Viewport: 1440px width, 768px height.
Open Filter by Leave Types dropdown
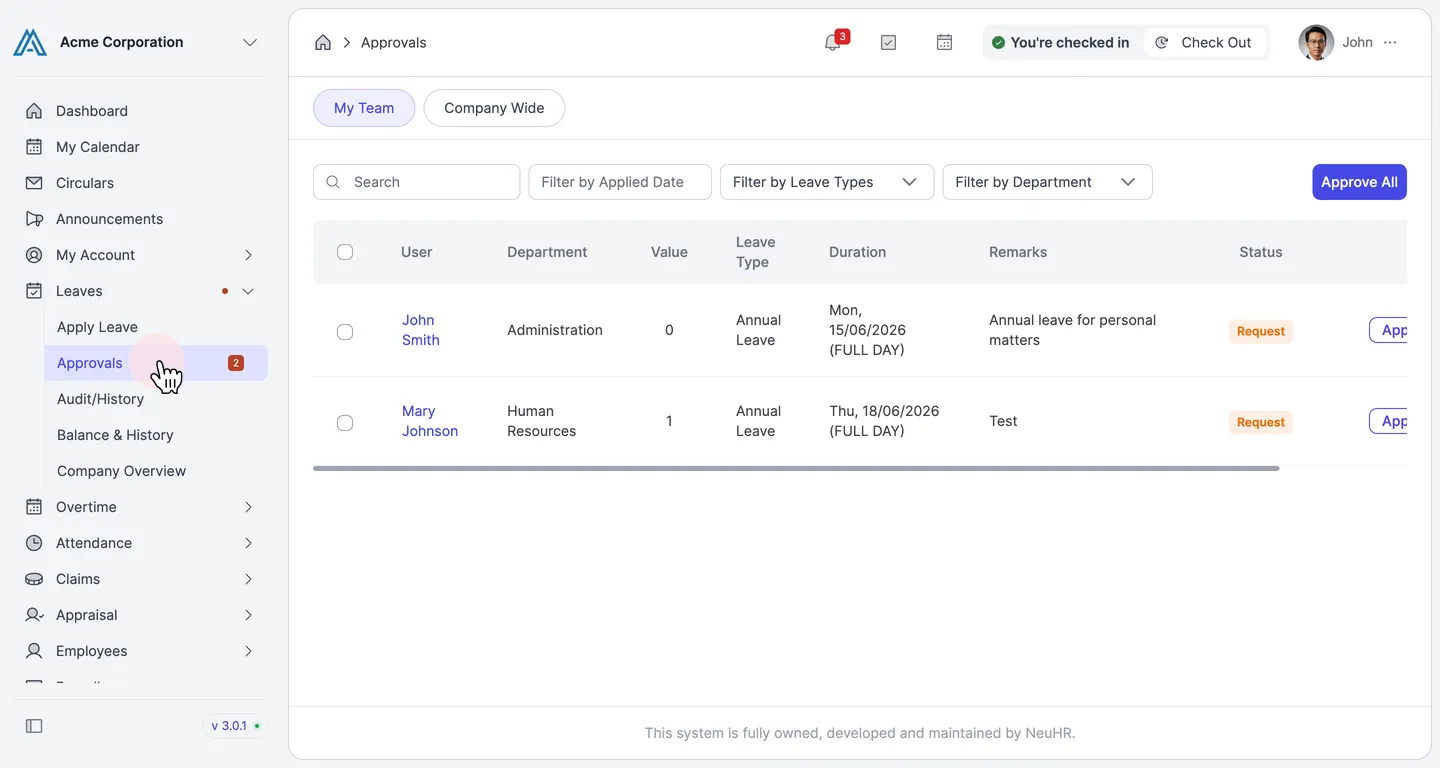tap(827, 182)
